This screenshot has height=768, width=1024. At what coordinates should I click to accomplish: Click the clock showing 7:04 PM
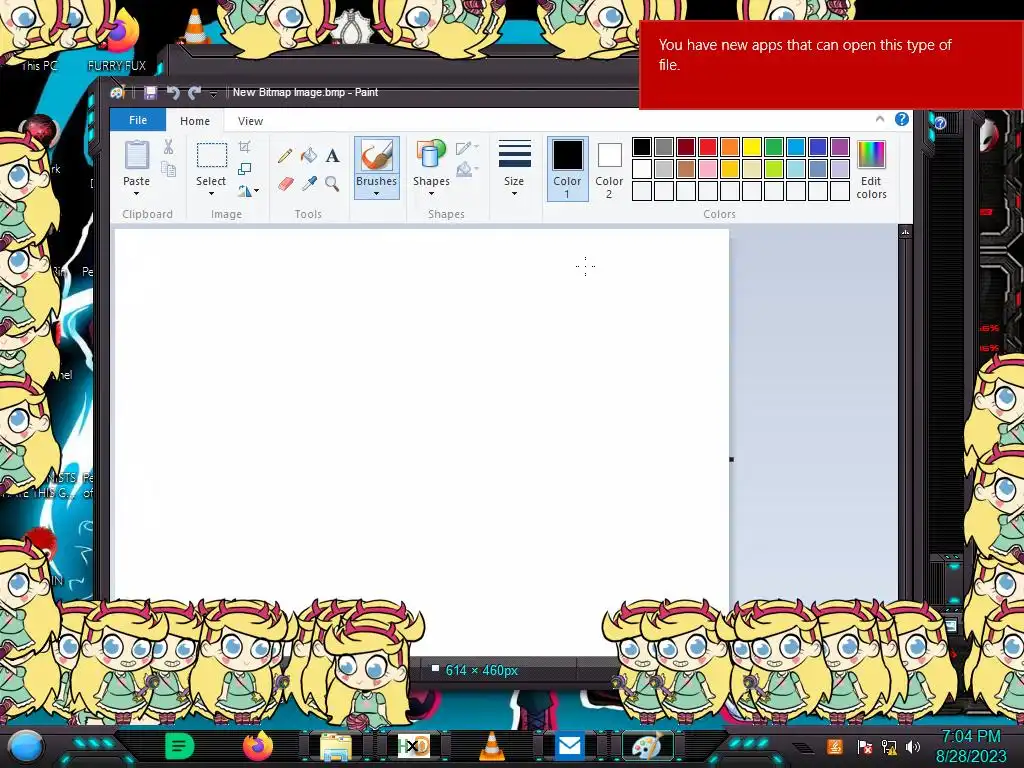(971, 737)
